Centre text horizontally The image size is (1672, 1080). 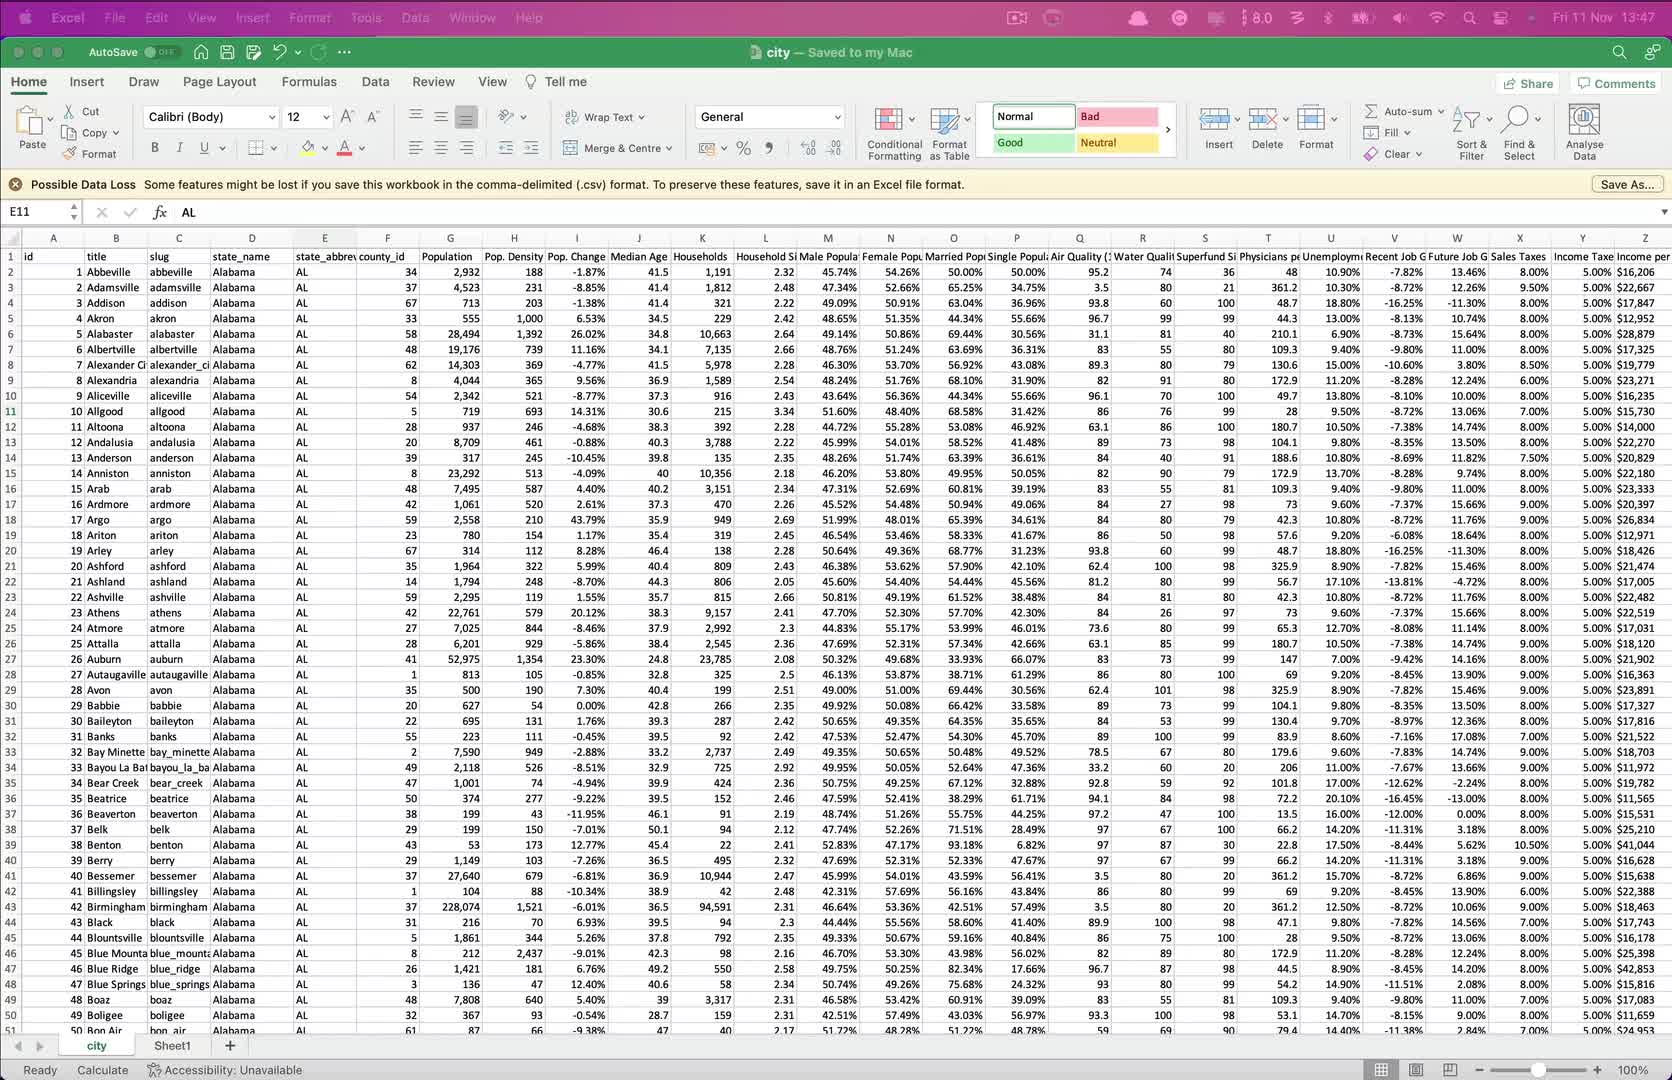441,148
